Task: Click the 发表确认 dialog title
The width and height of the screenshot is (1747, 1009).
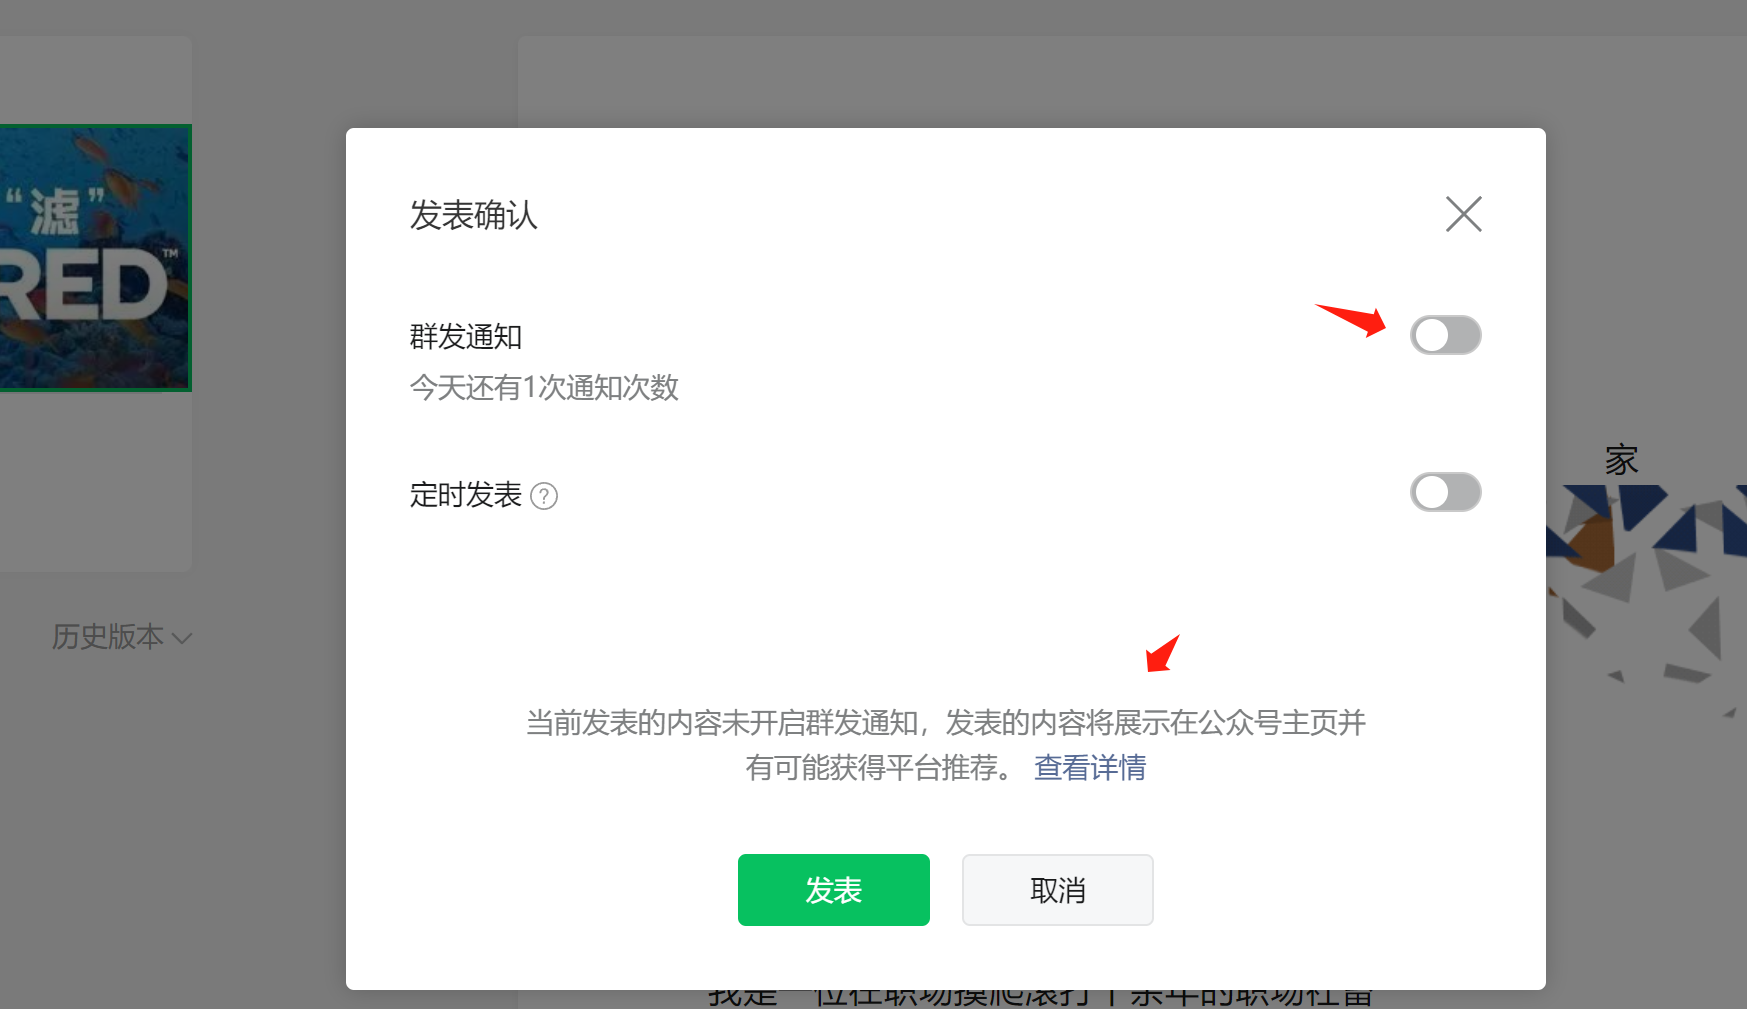Action: 473,215
